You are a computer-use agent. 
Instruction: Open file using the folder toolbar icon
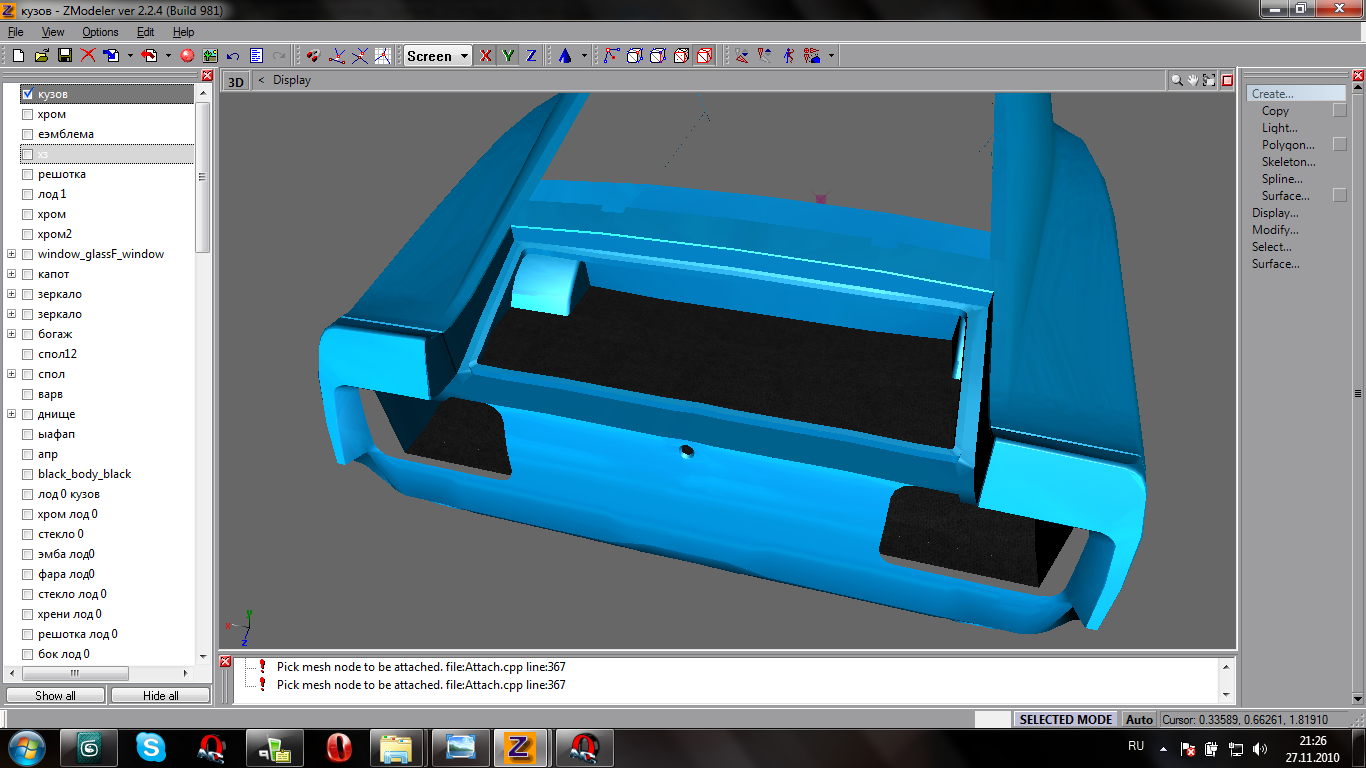pos(41,56)
